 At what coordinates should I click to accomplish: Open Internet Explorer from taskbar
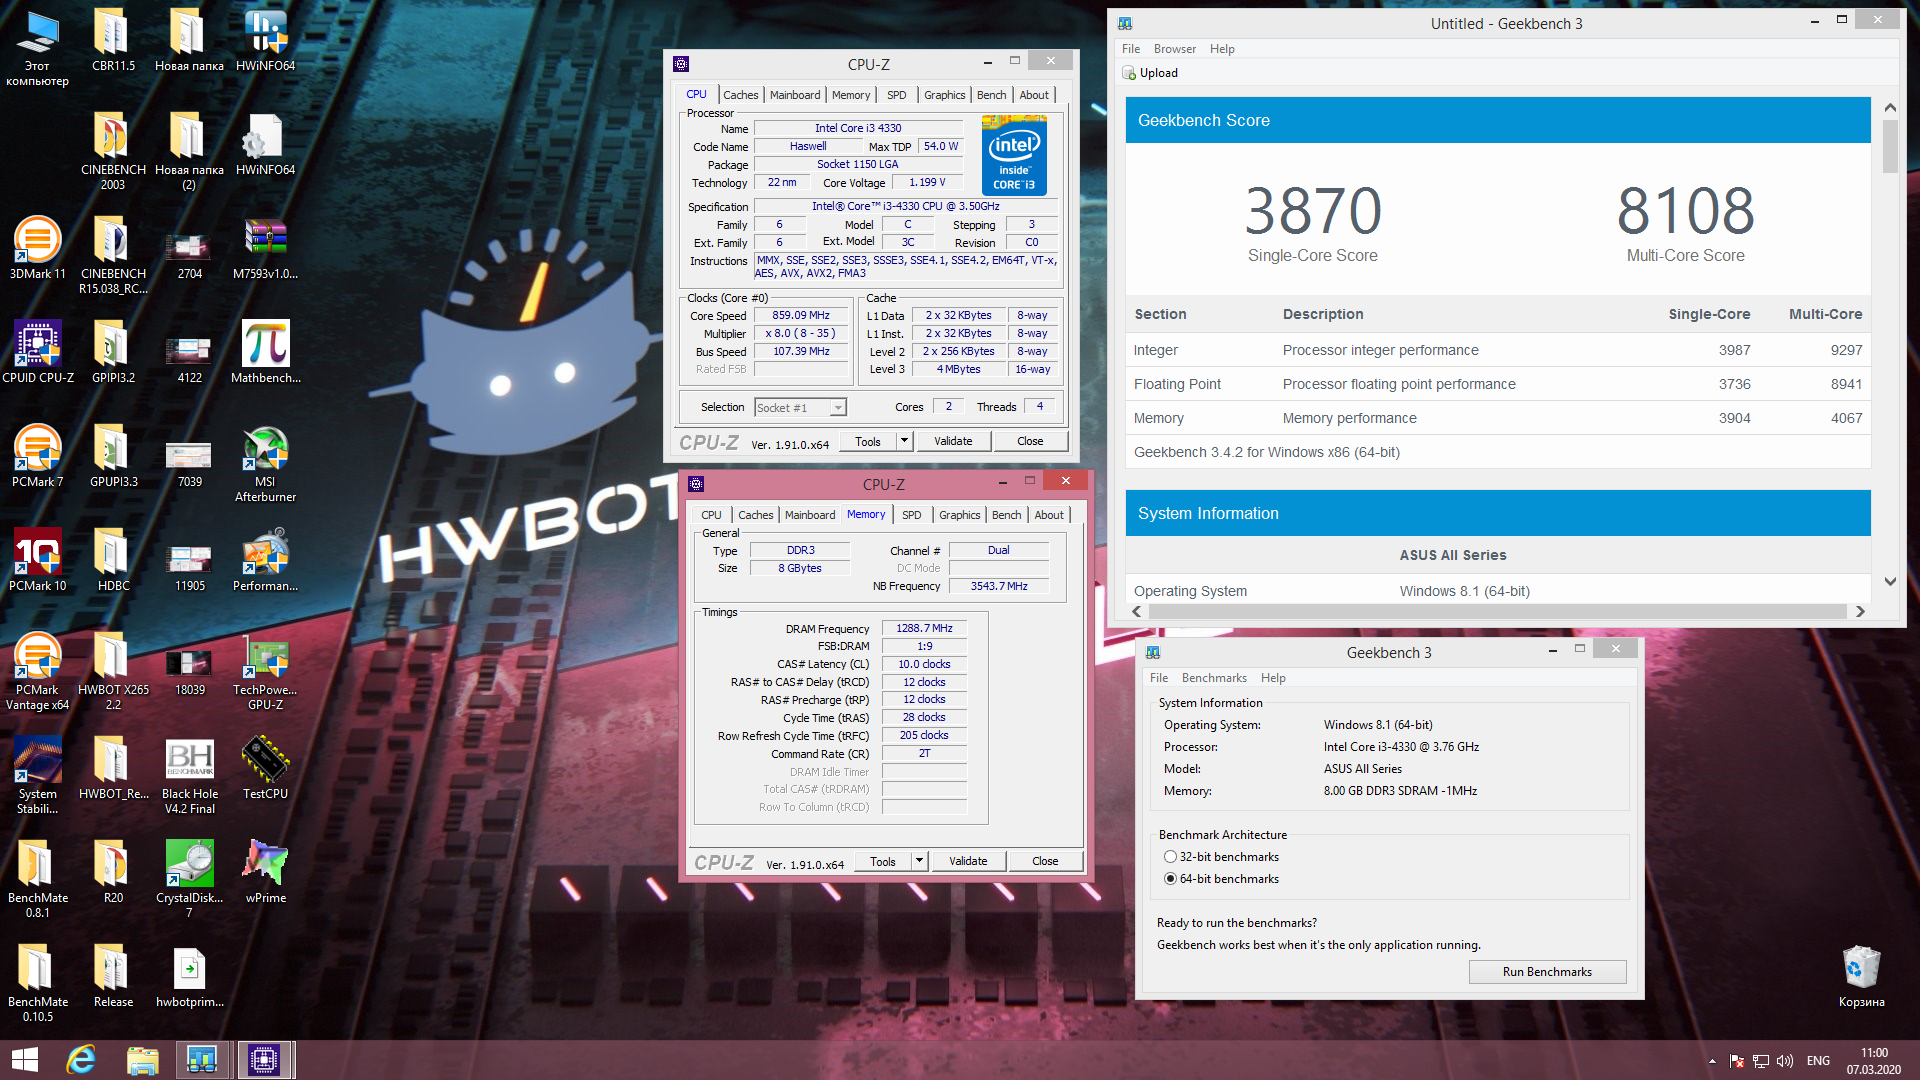tap(81, 1060)
